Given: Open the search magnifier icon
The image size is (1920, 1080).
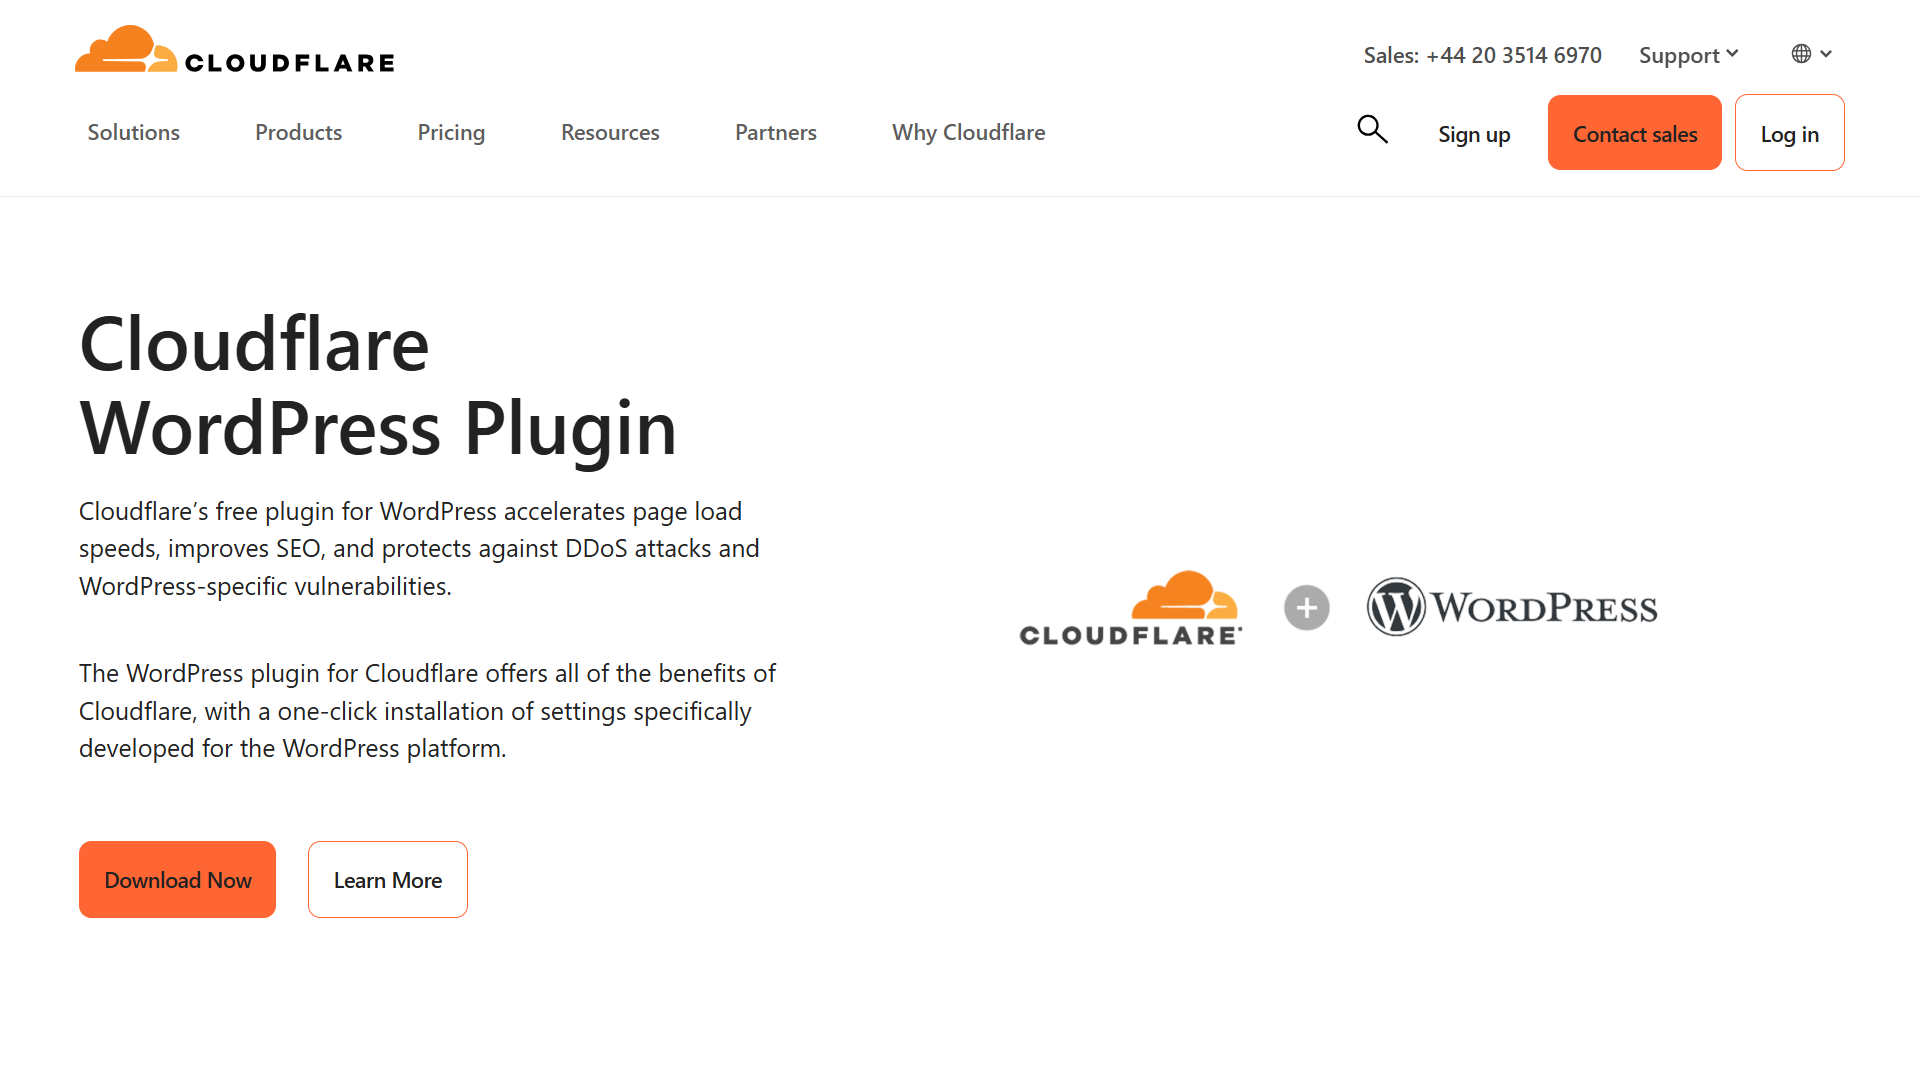Looking at the screenshot, I should (1372, 129).
